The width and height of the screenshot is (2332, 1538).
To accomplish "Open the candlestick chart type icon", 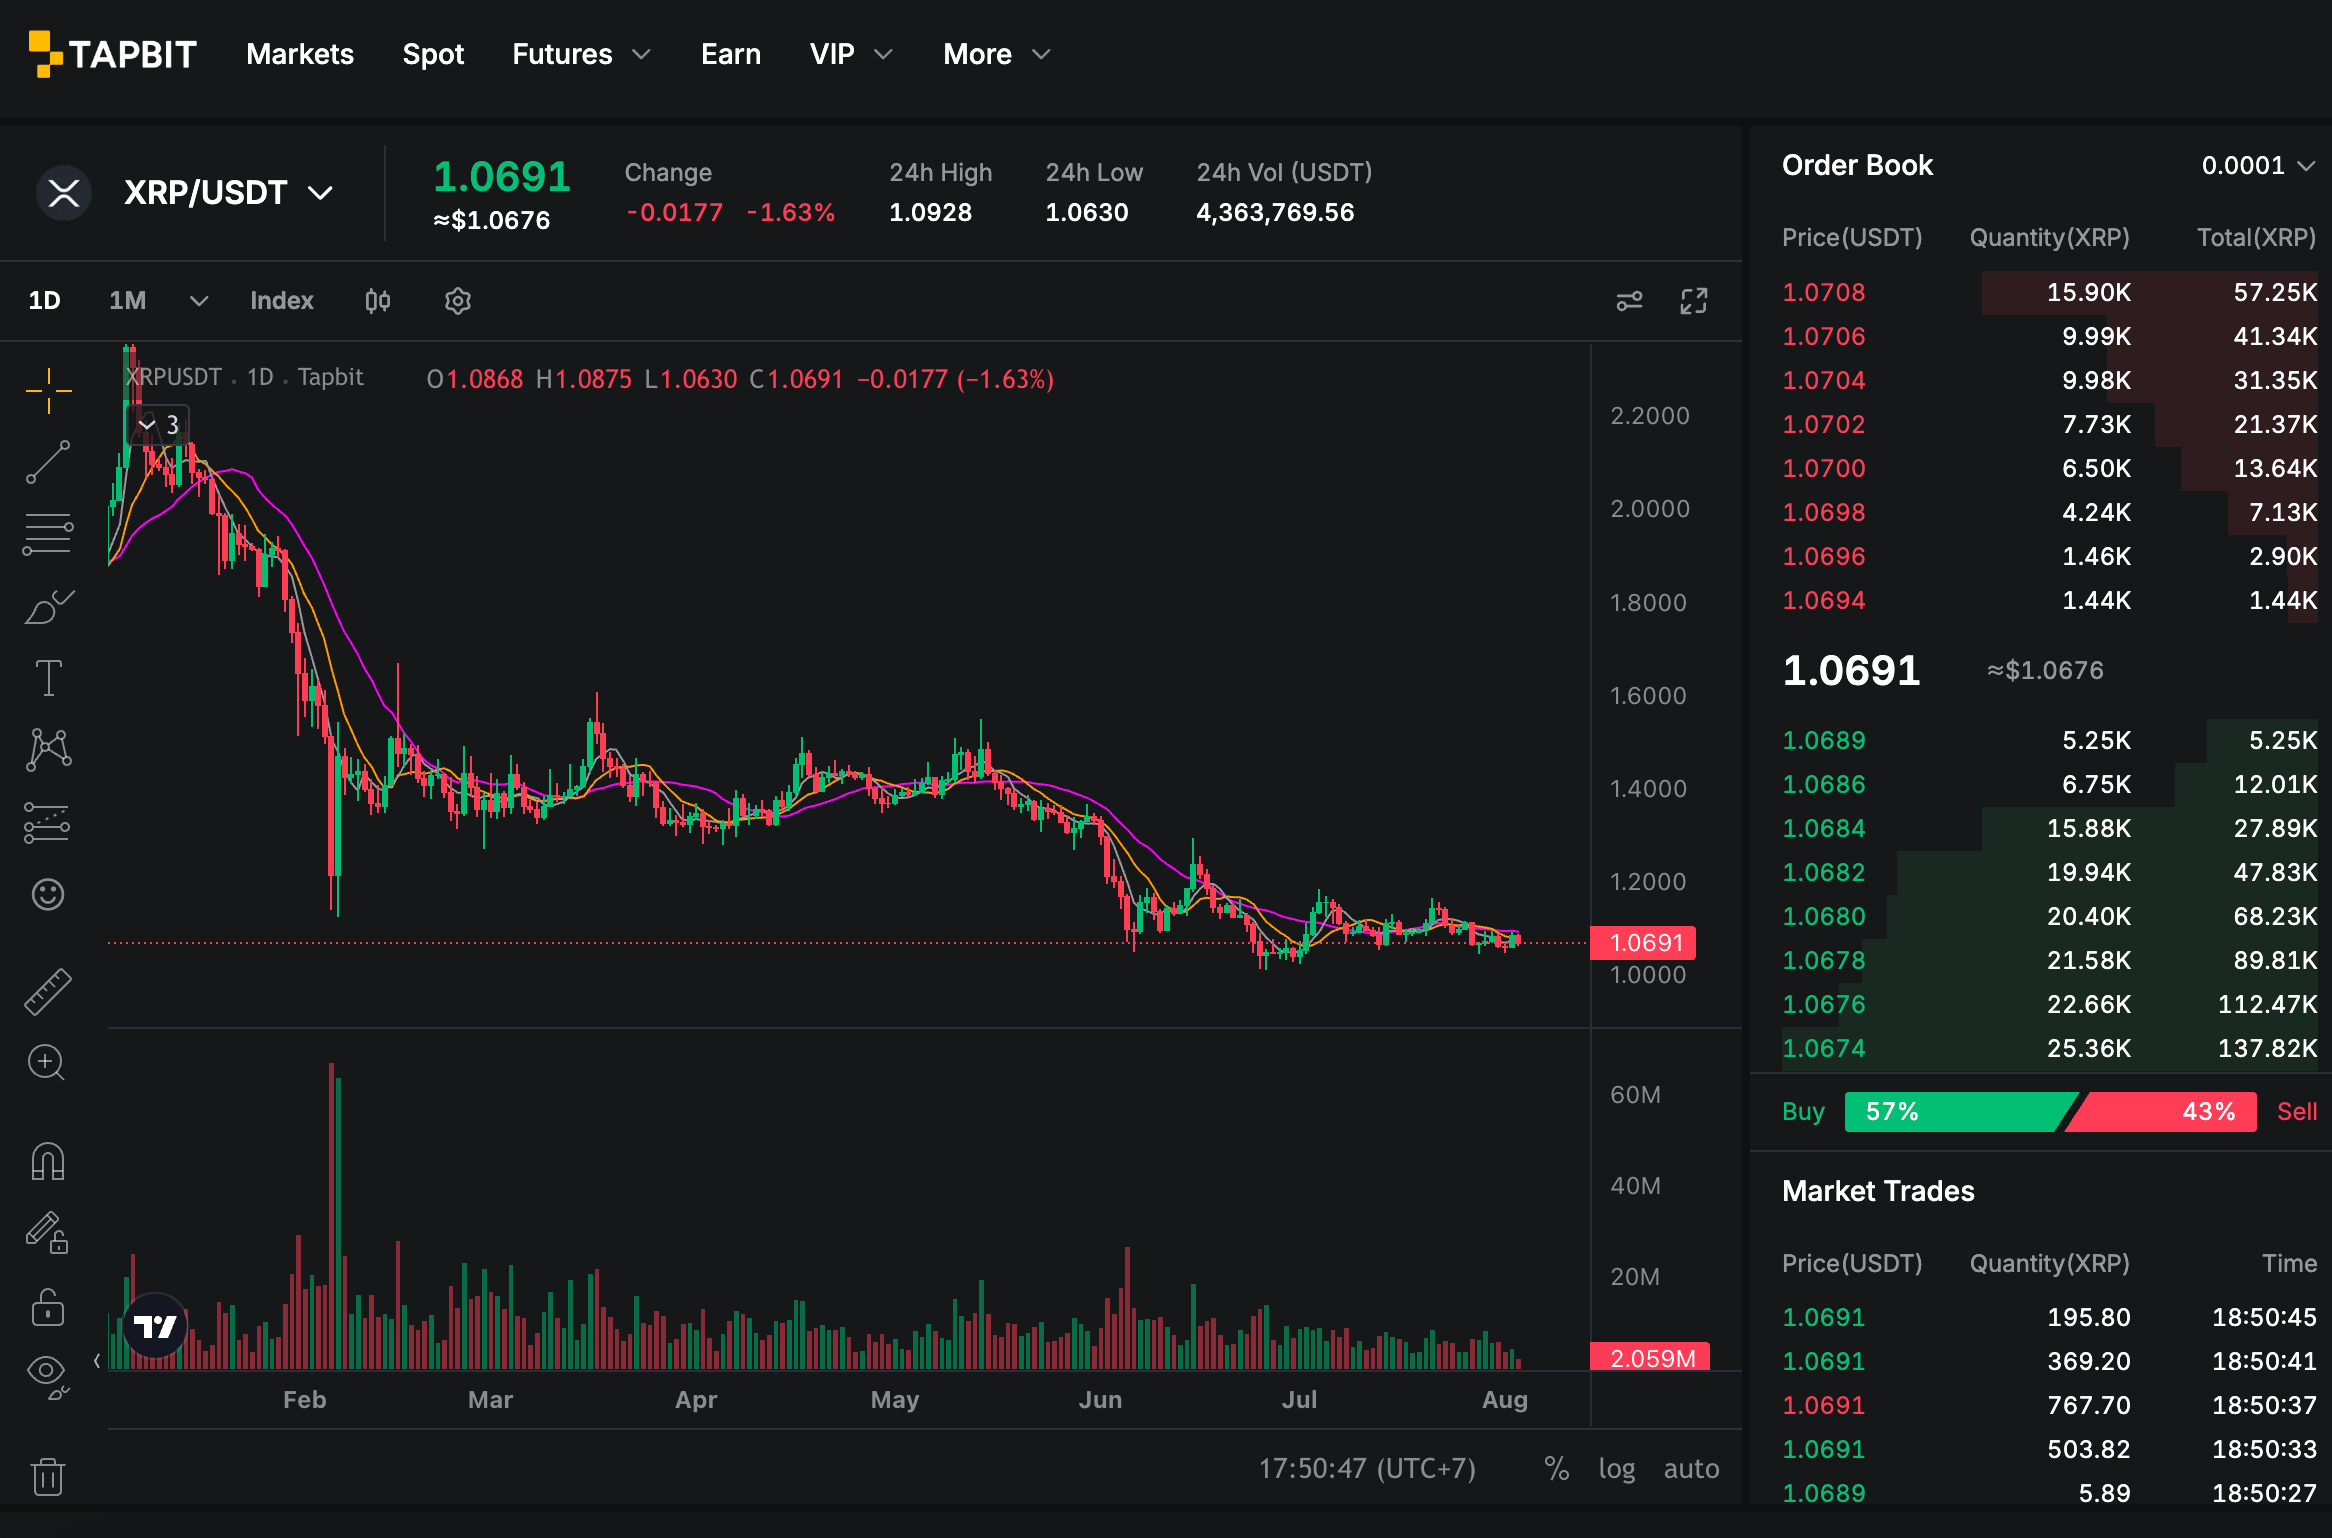I will (x=378, y=301).
